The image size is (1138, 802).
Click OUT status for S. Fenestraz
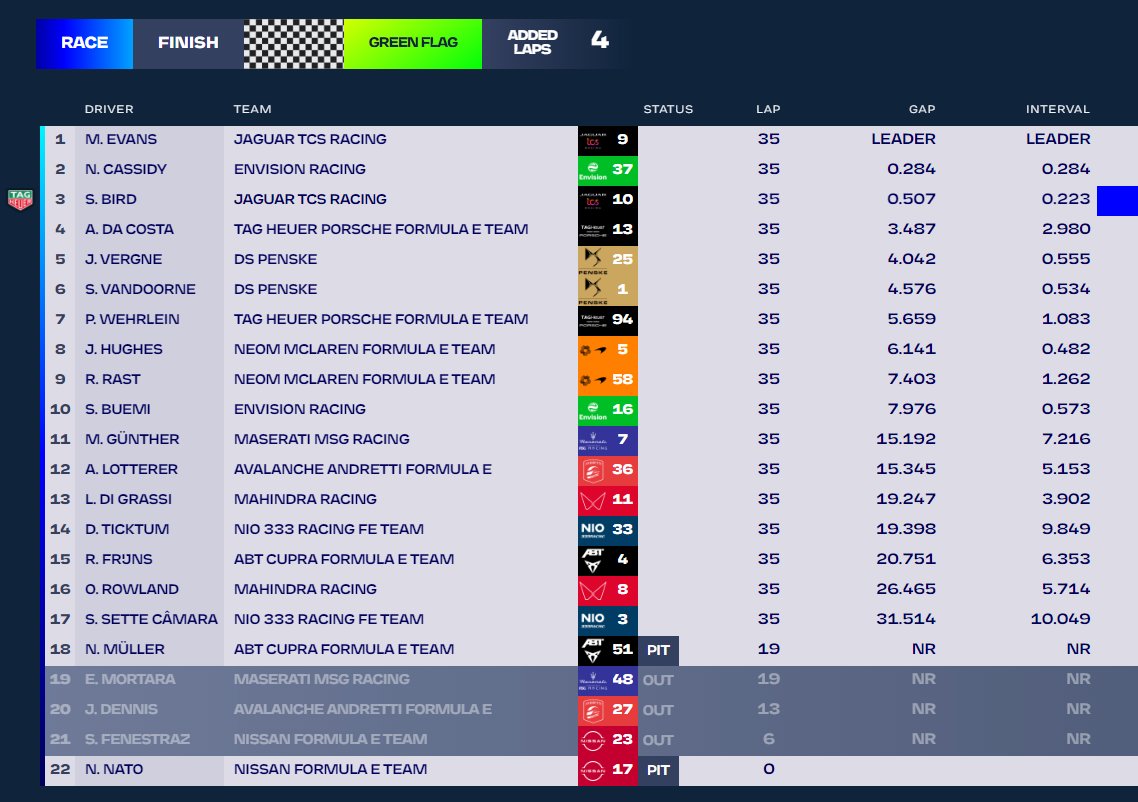(x=658, y=740)
